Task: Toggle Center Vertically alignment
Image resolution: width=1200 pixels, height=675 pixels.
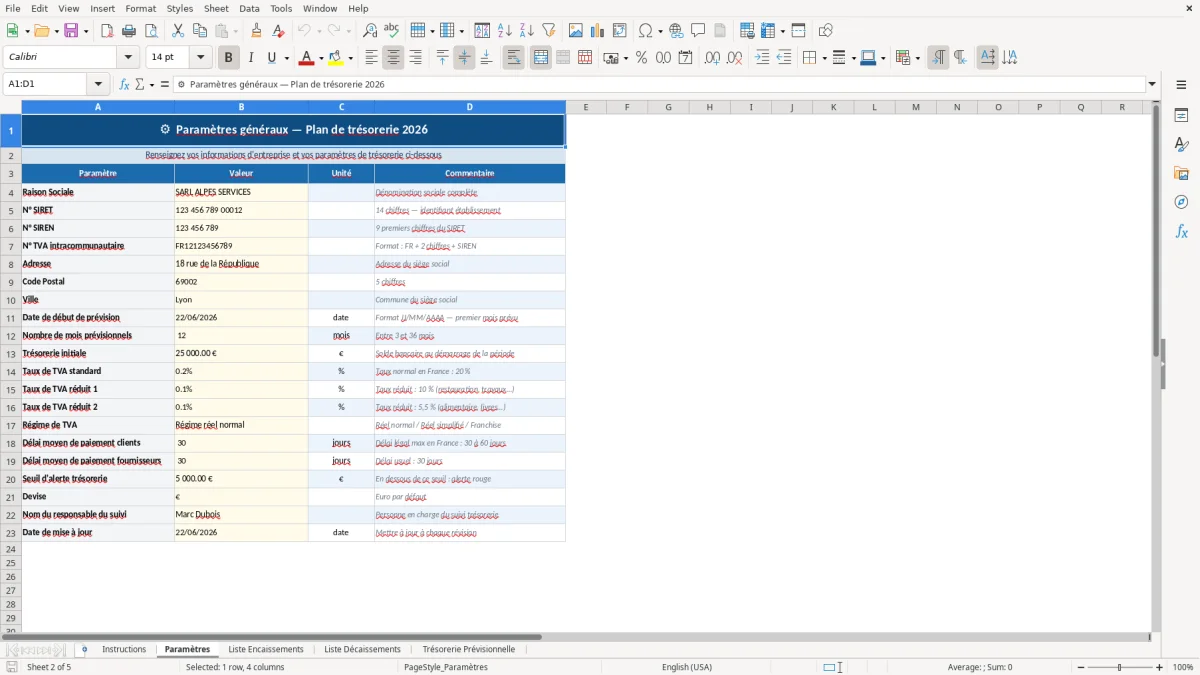Action: (x=464, y=58)
